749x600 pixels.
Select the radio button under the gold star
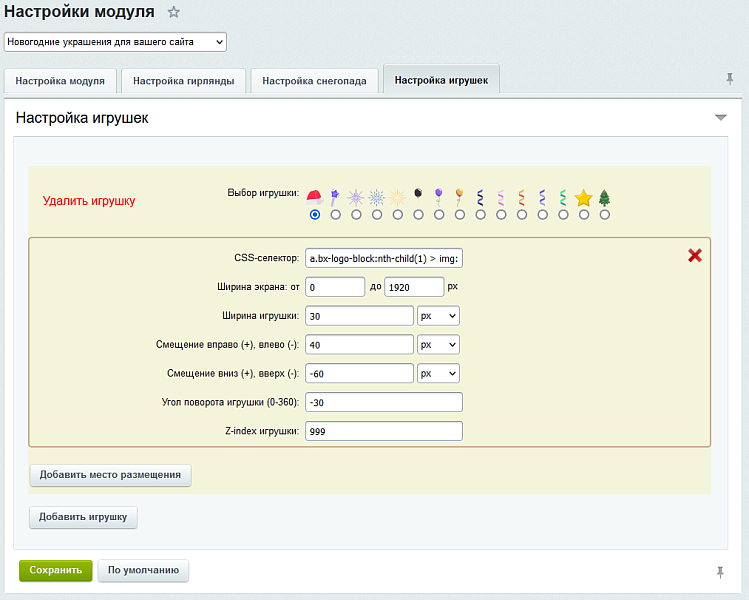pyautogui.click(x=584, y=214)
